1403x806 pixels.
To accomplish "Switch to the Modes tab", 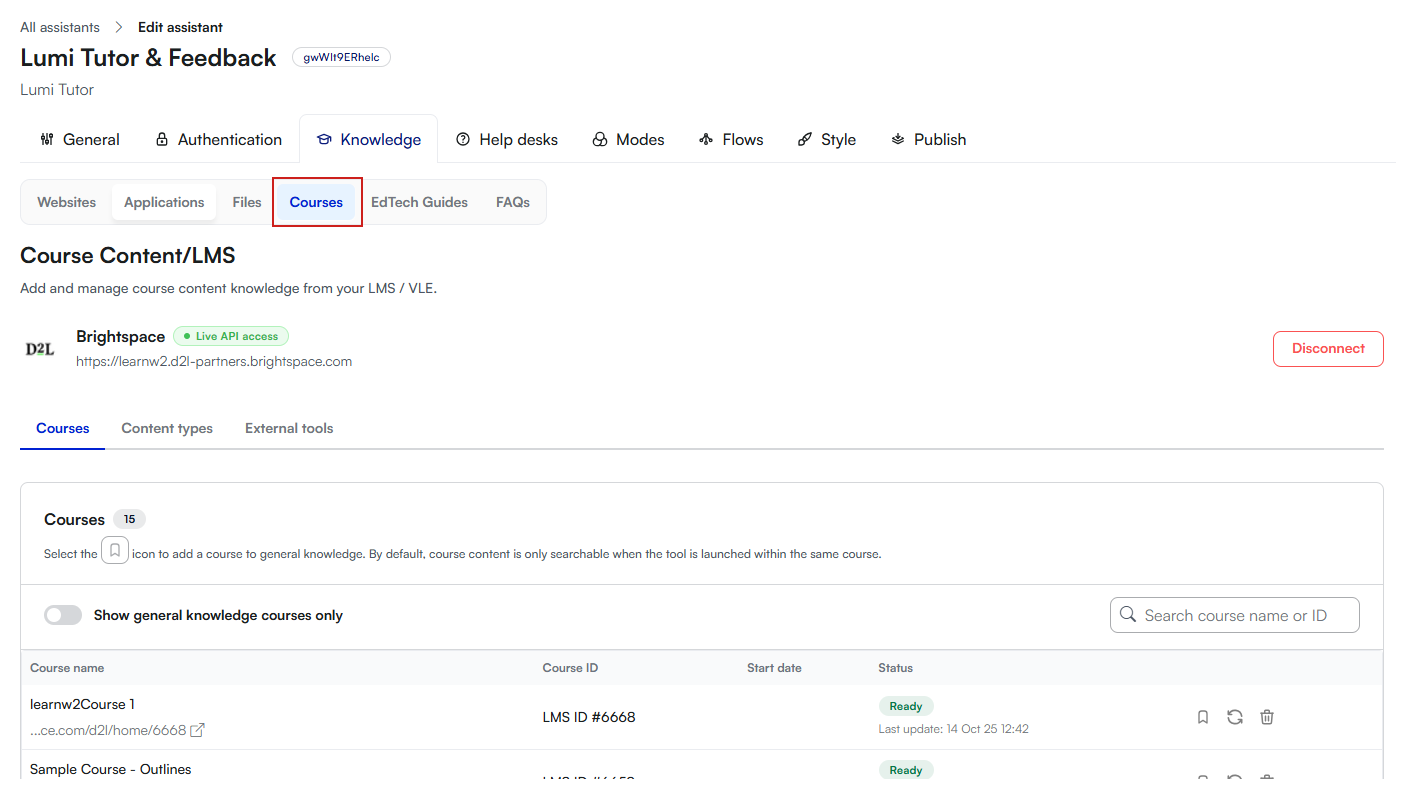I will 628,139.
